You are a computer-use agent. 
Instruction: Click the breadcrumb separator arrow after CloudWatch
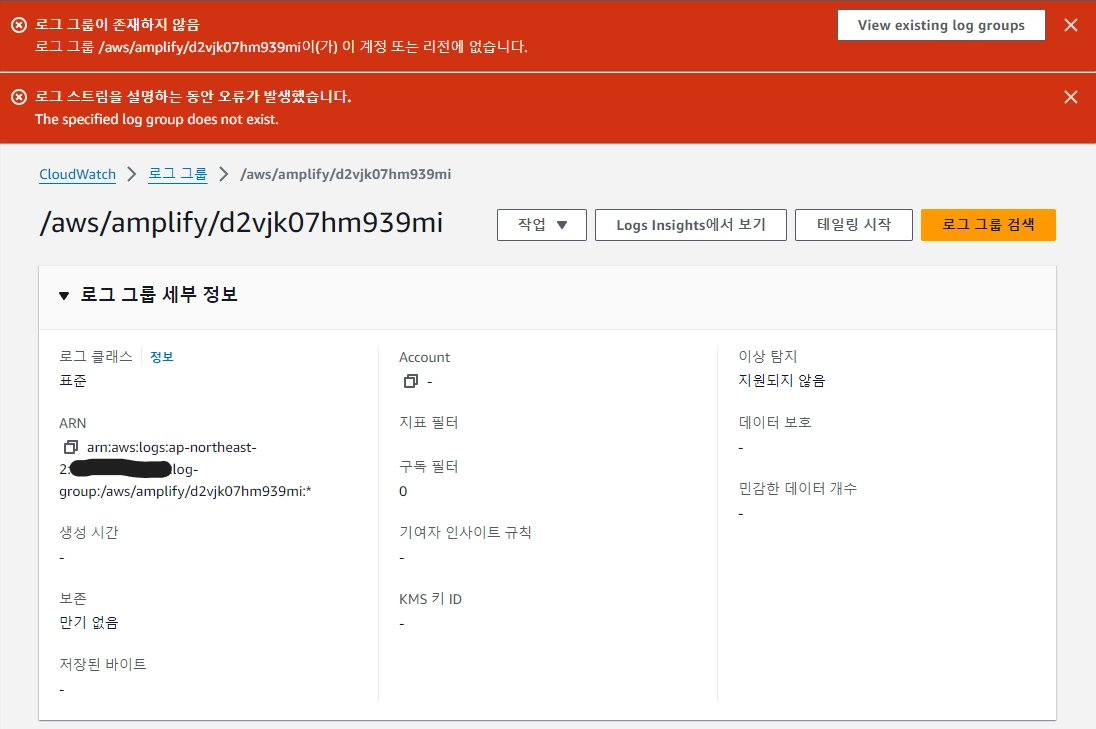131,174
